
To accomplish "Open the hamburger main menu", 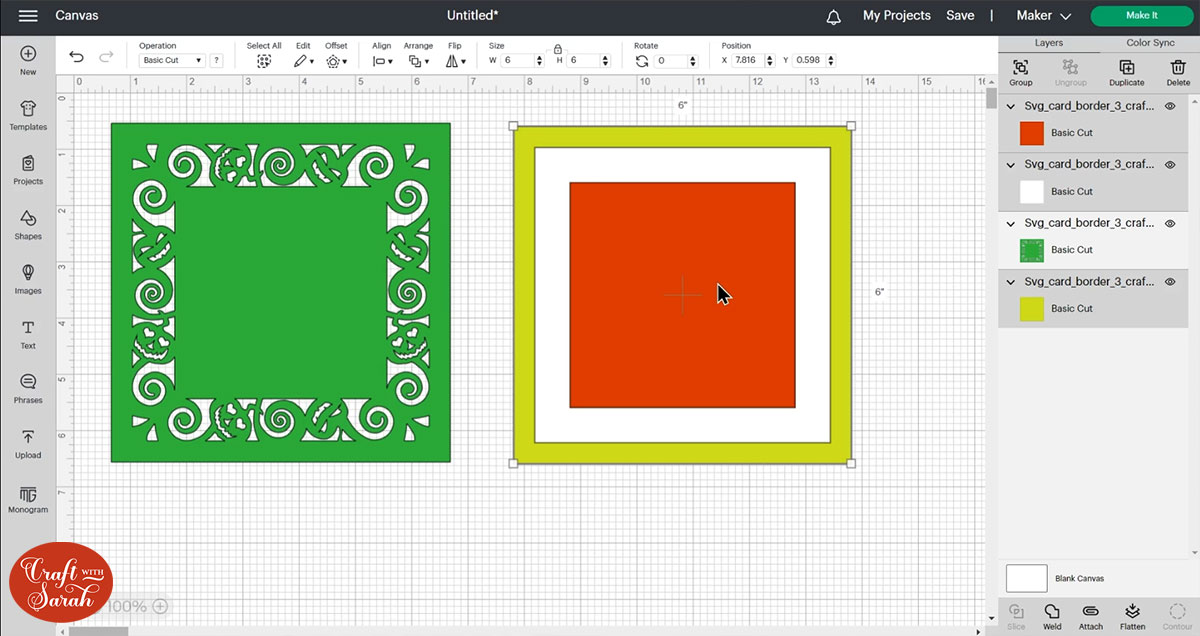I will click(28, 16).
